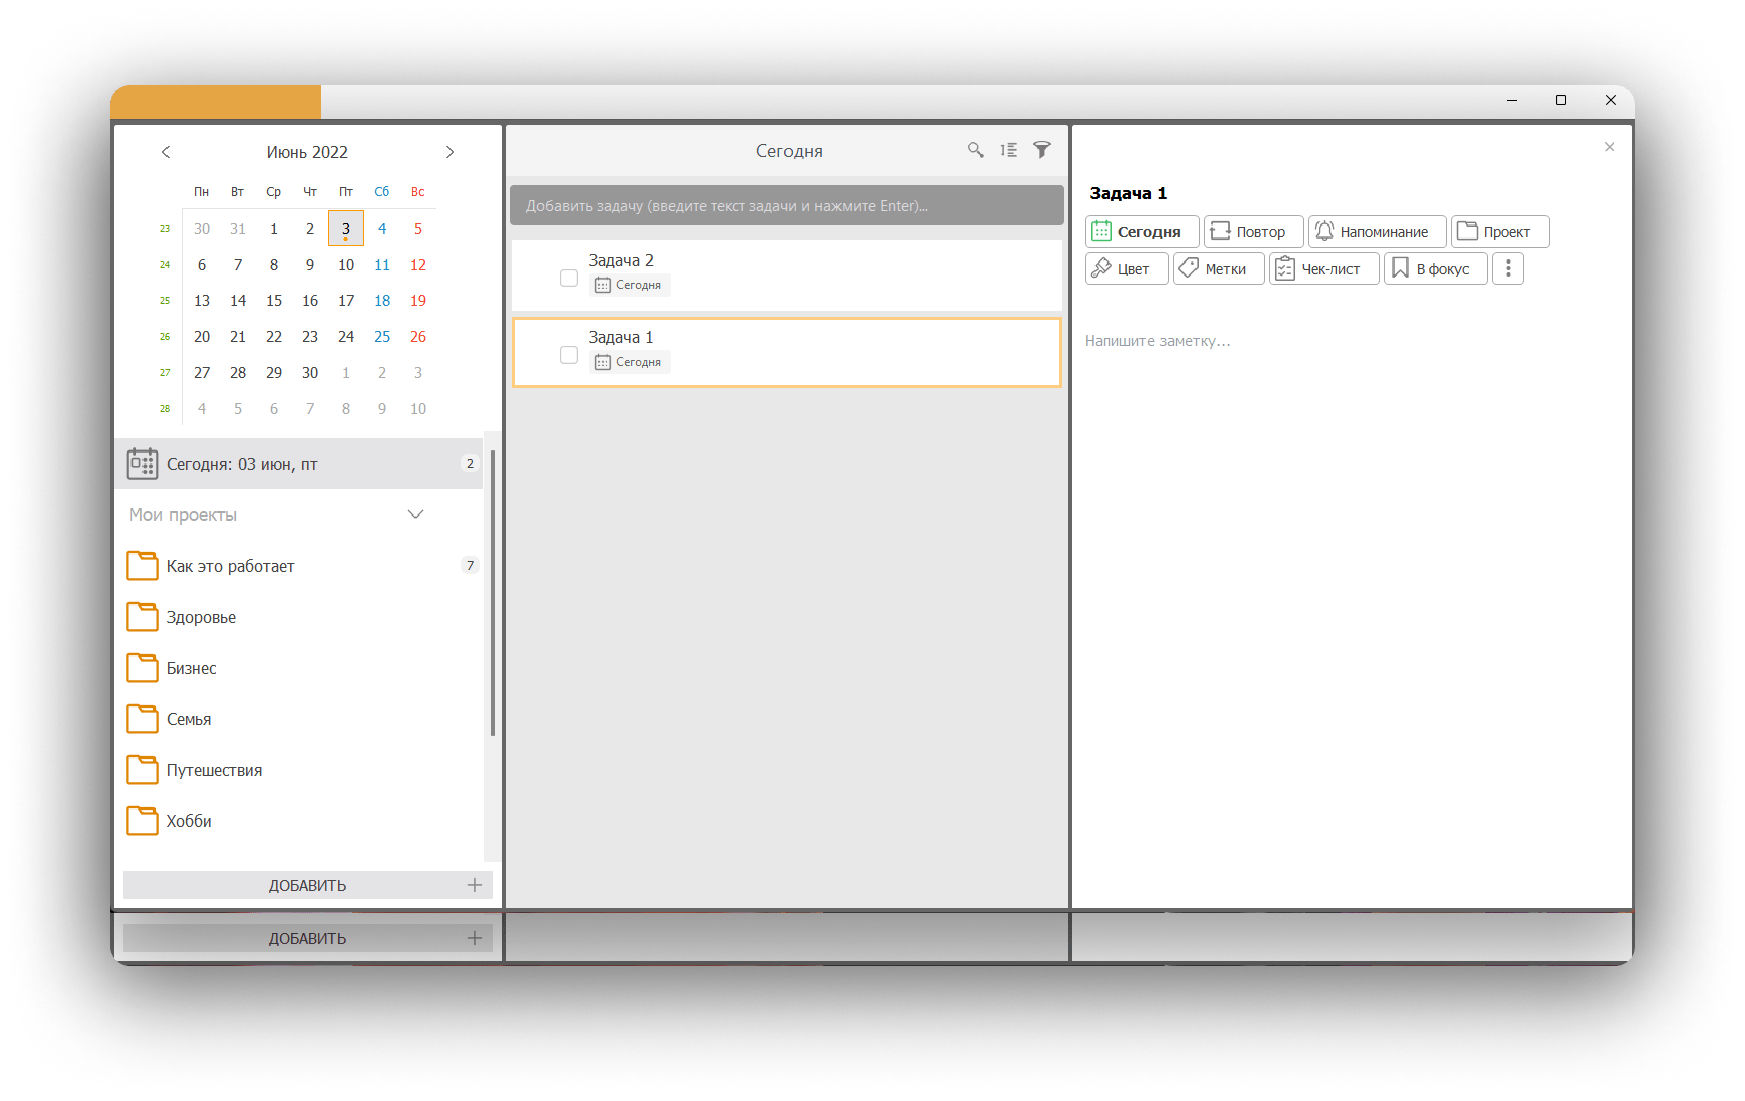Open Хобби project

pos(299,821)
